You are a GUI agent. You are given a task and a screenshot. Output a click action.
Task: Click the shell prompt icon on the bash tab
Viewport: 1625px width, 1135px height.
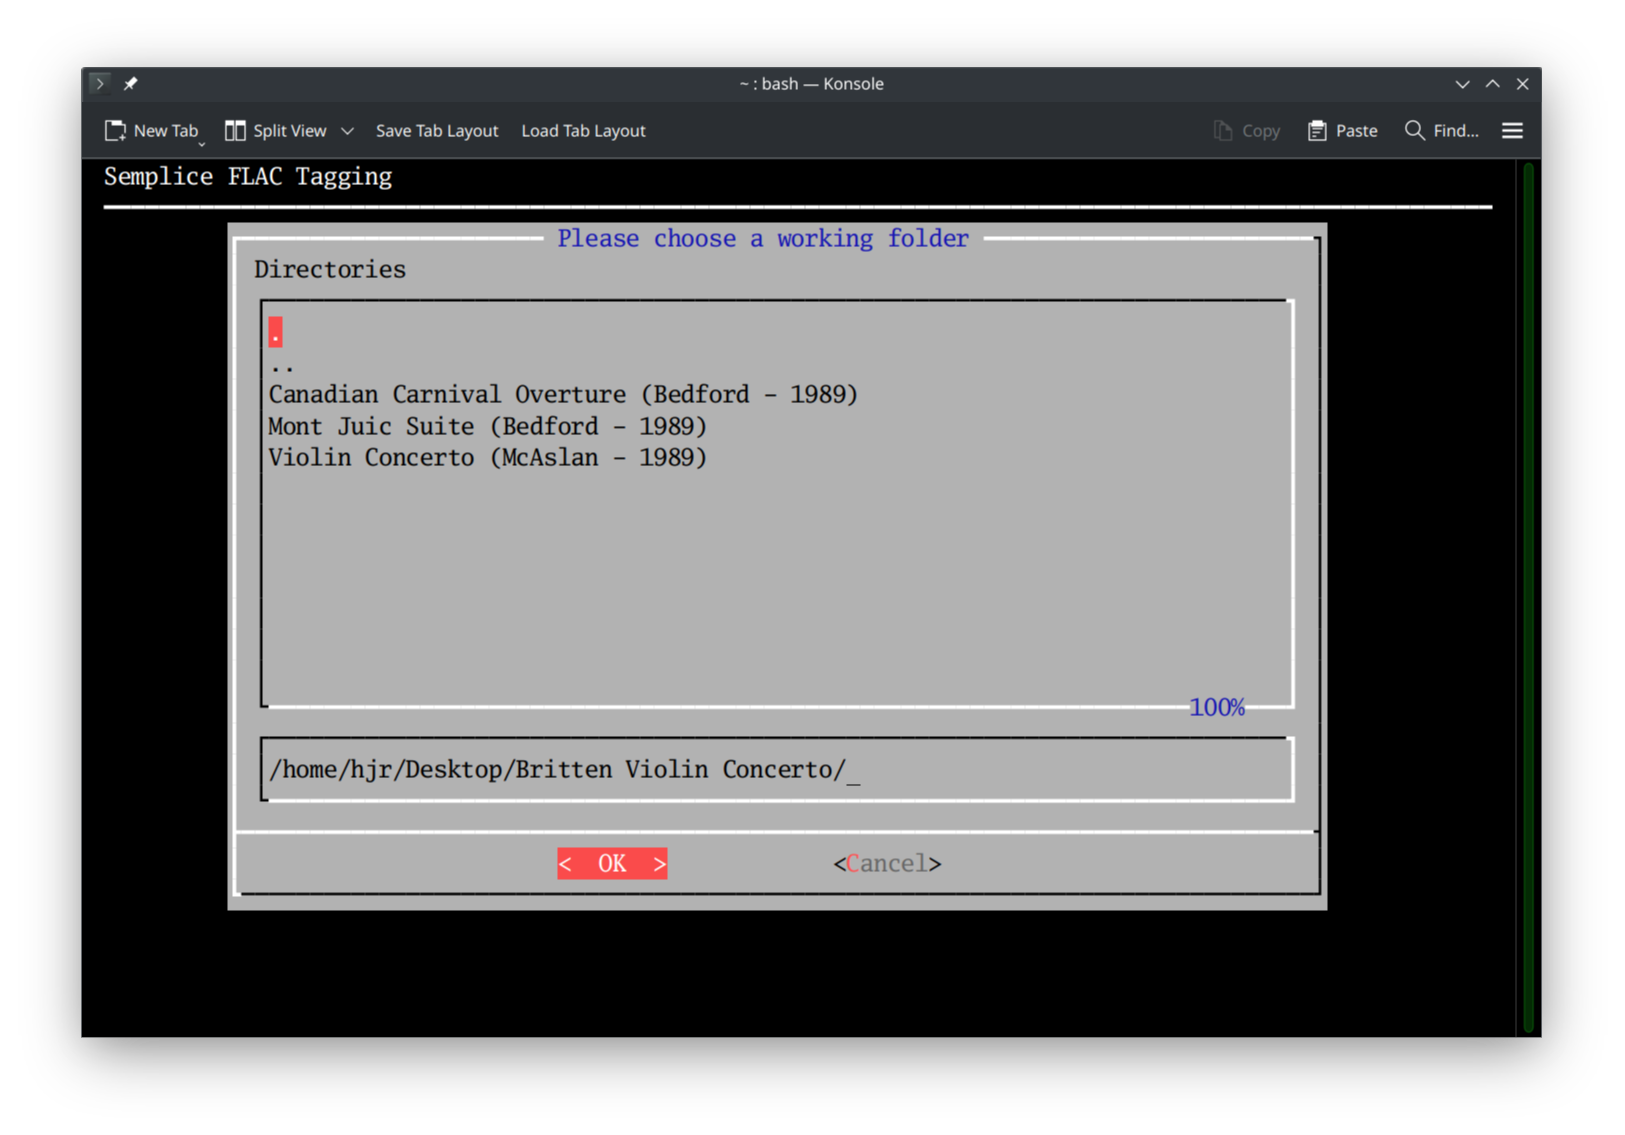point(99,83)
